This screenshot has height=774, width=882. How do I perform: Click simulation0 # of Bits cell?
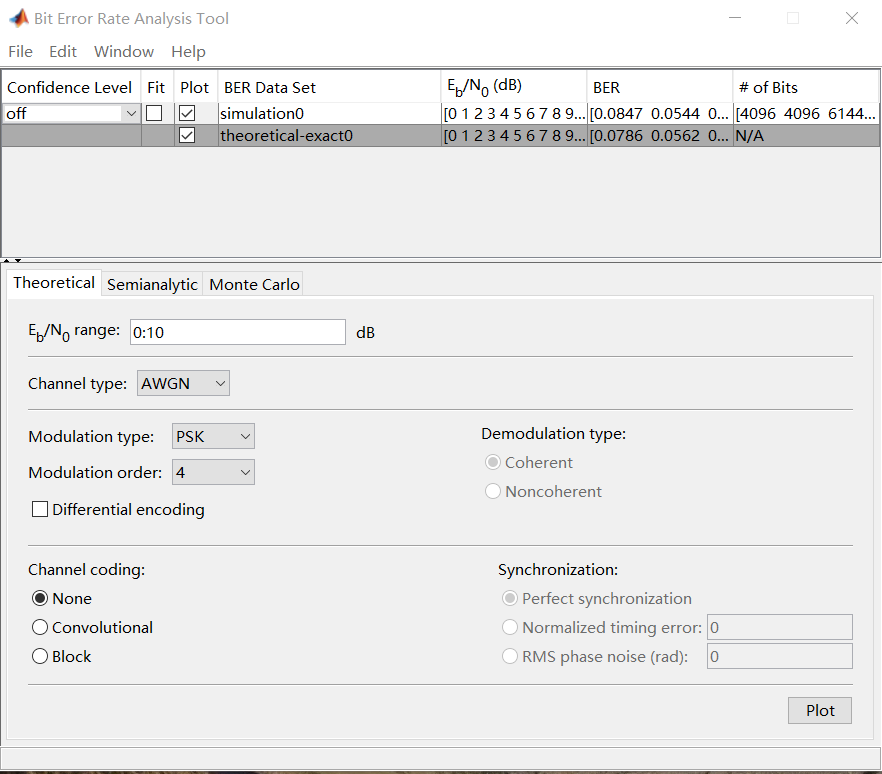pyautogui.click(x=806, y=114)
